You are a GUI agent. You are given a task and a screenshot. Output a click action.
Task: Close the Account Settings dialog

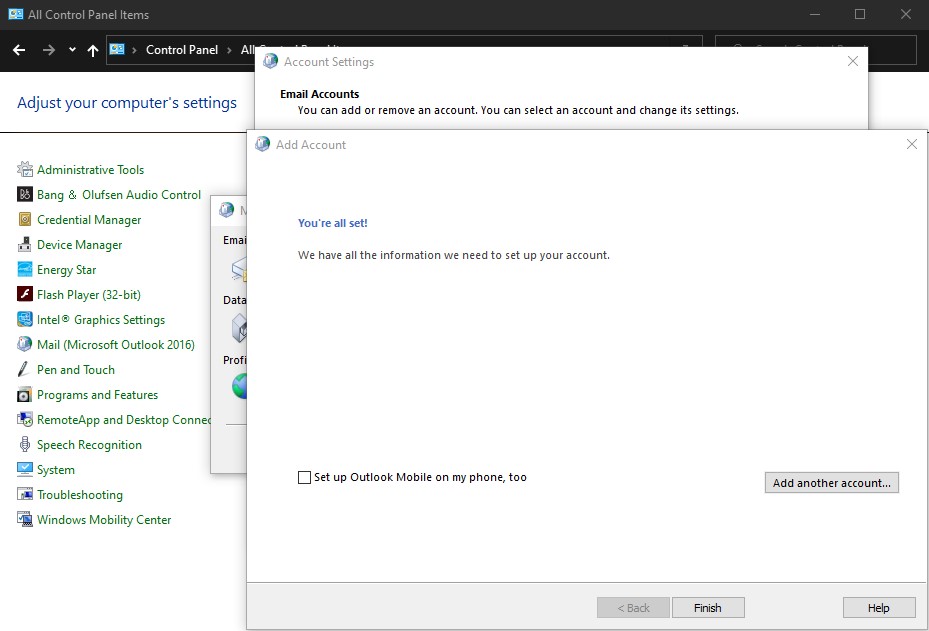pos(853,61)
